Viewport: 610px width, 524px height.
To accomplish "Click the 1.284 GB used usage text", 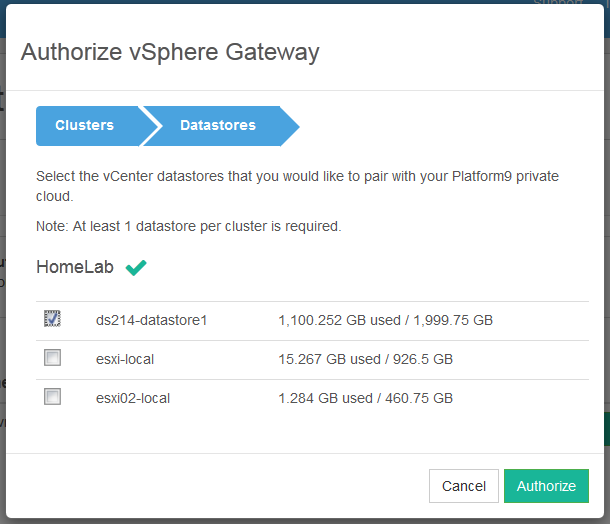I will pos(365,398).
